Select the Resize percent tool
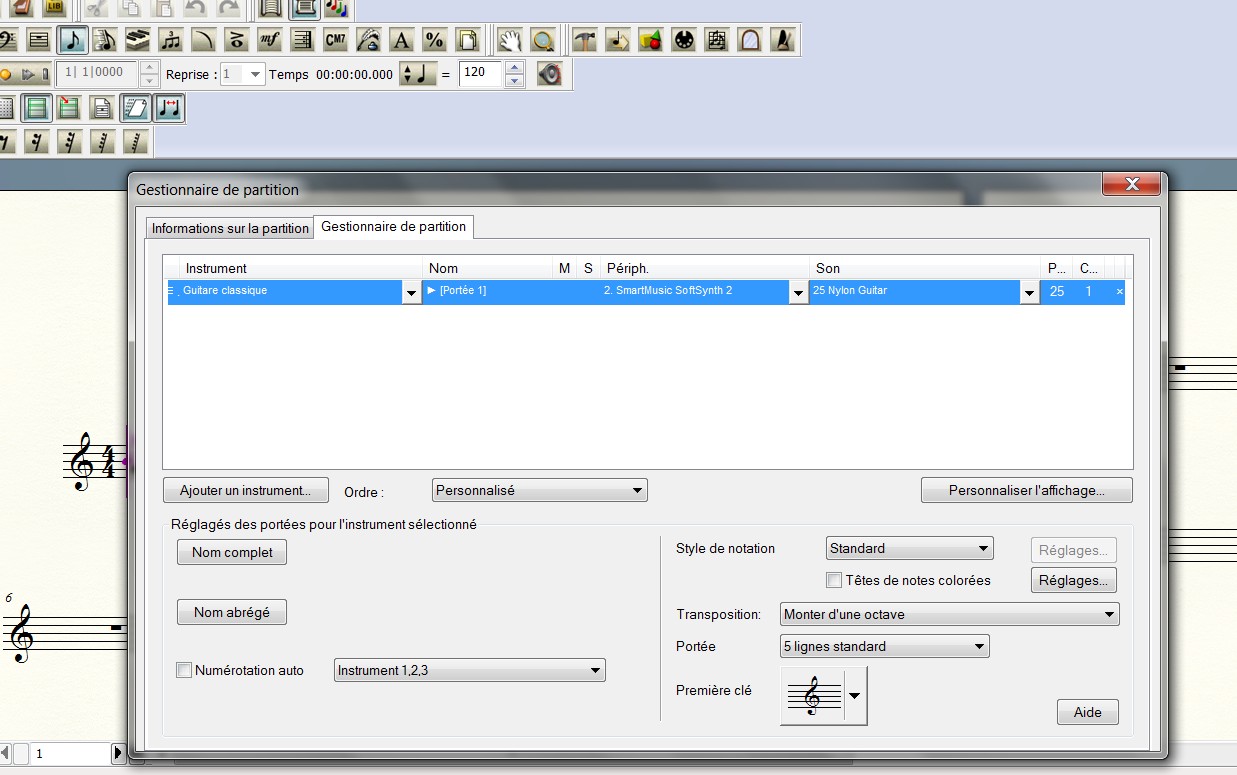The height and width of the screenshot is (775, 1237). pyautogui.click(x=434, y=40)
